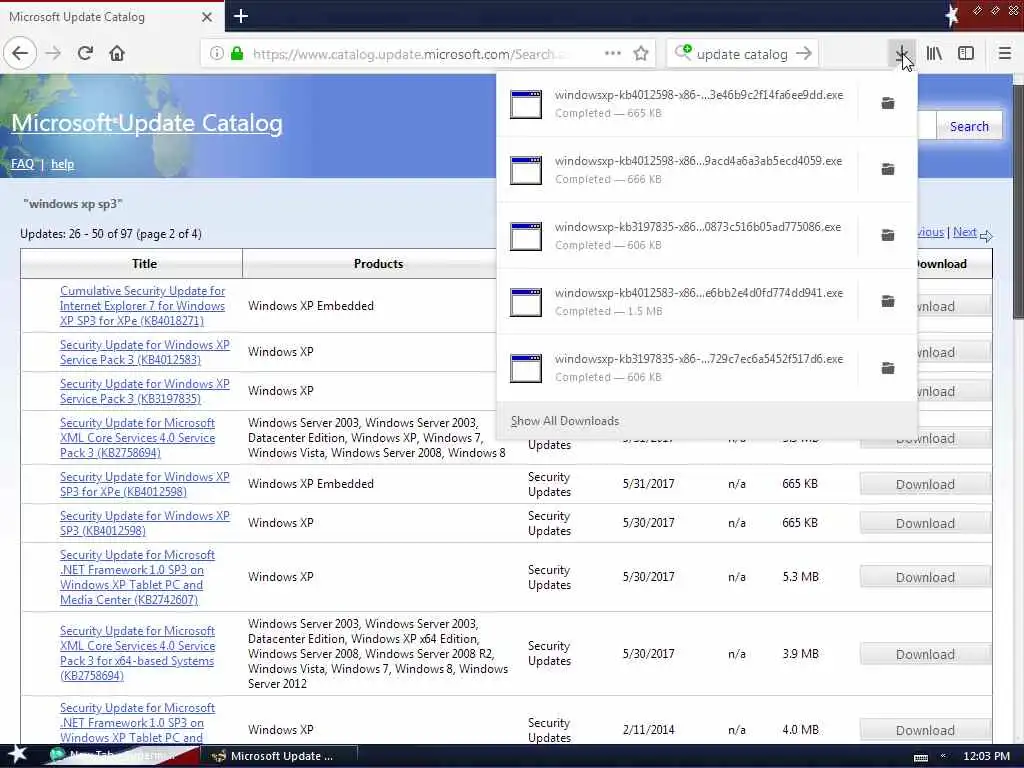The height and width of the screenshot is (768, 1024).
Task: Download the 5/30/2017 Windows XP 665 KB update
Action: click(925, 524)
